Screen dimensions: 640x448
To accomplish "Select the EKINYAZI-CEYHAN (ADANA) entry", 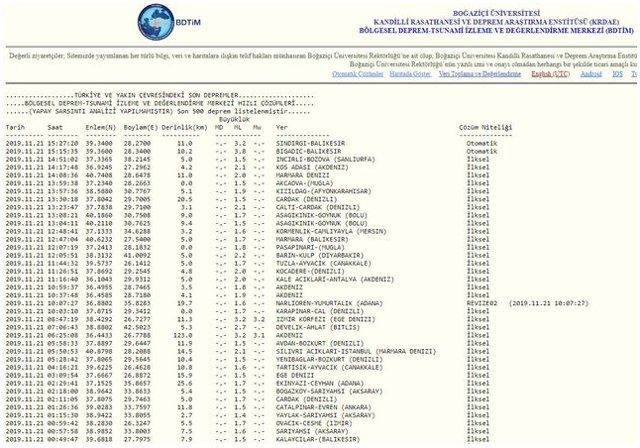I will click(x=320, y=383).
